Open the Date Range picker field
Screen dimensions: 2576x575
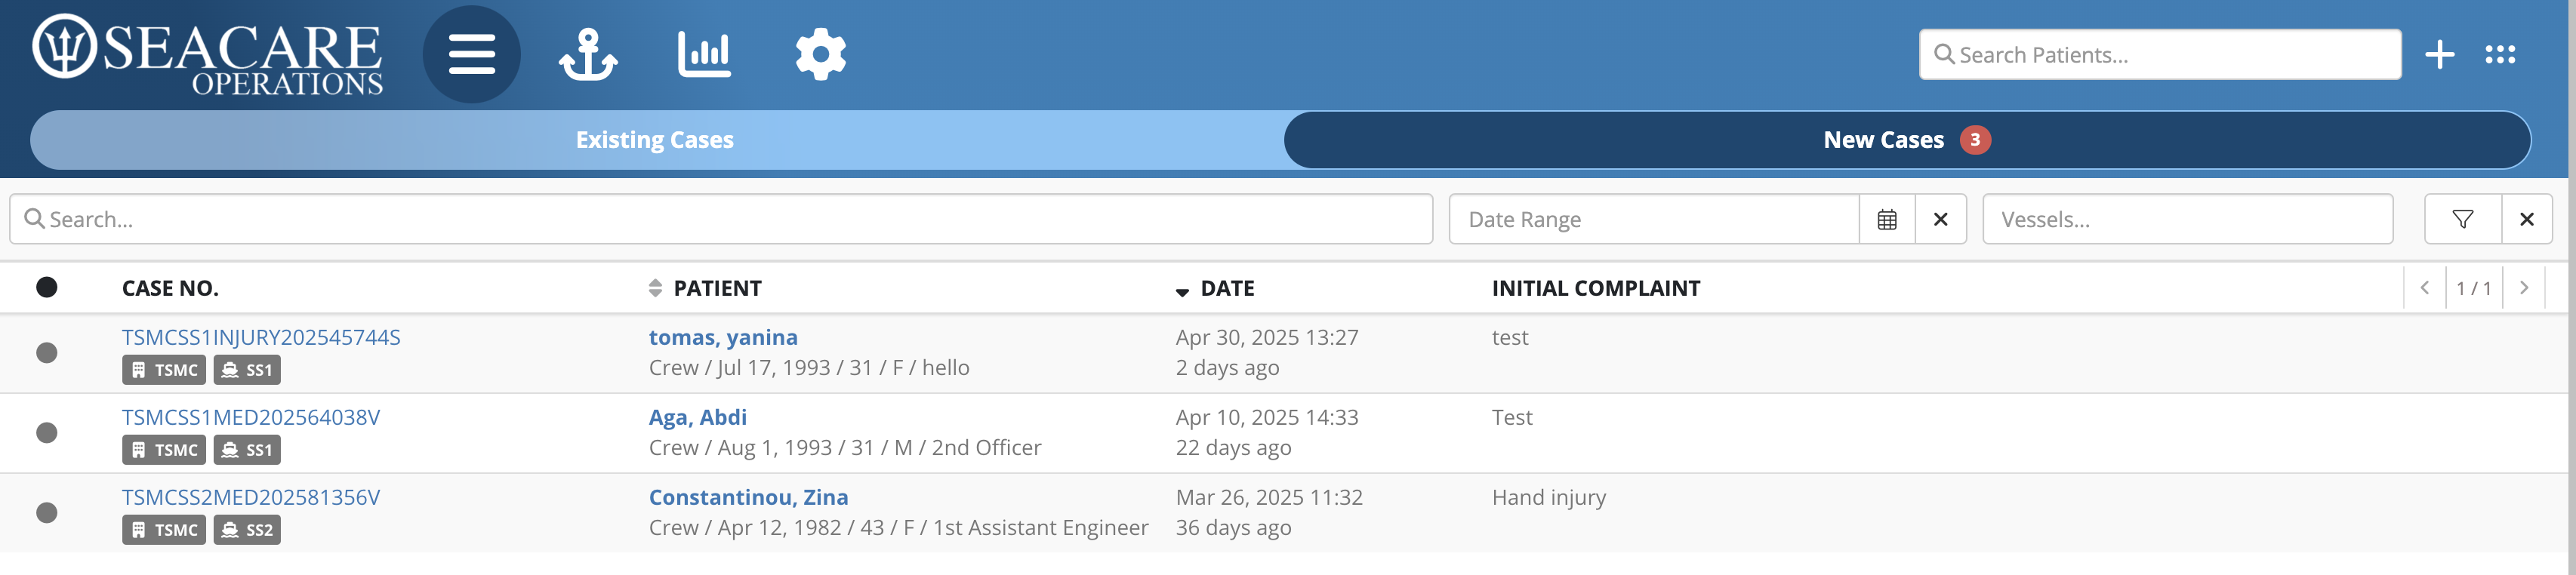[x=1654, y=219]
